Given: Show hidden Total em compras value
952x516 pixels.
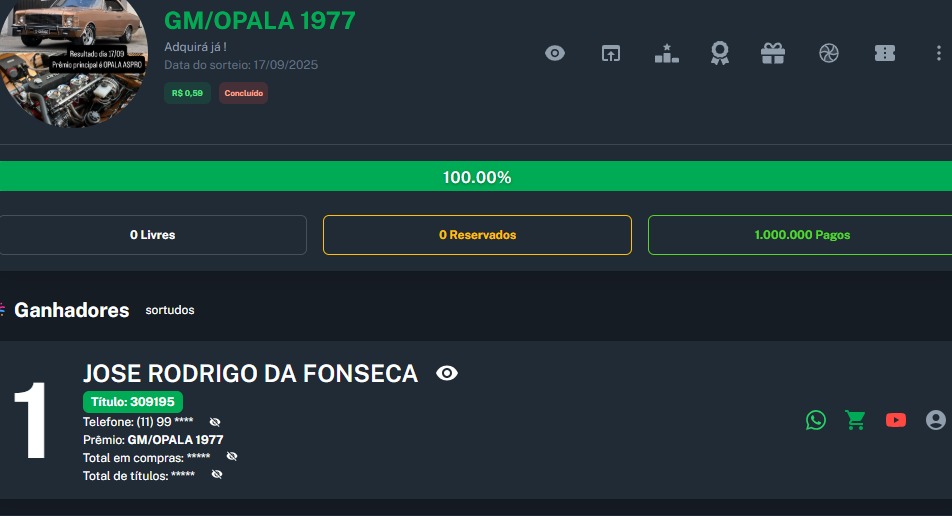Looking at the screenshot, I should 232,456.
